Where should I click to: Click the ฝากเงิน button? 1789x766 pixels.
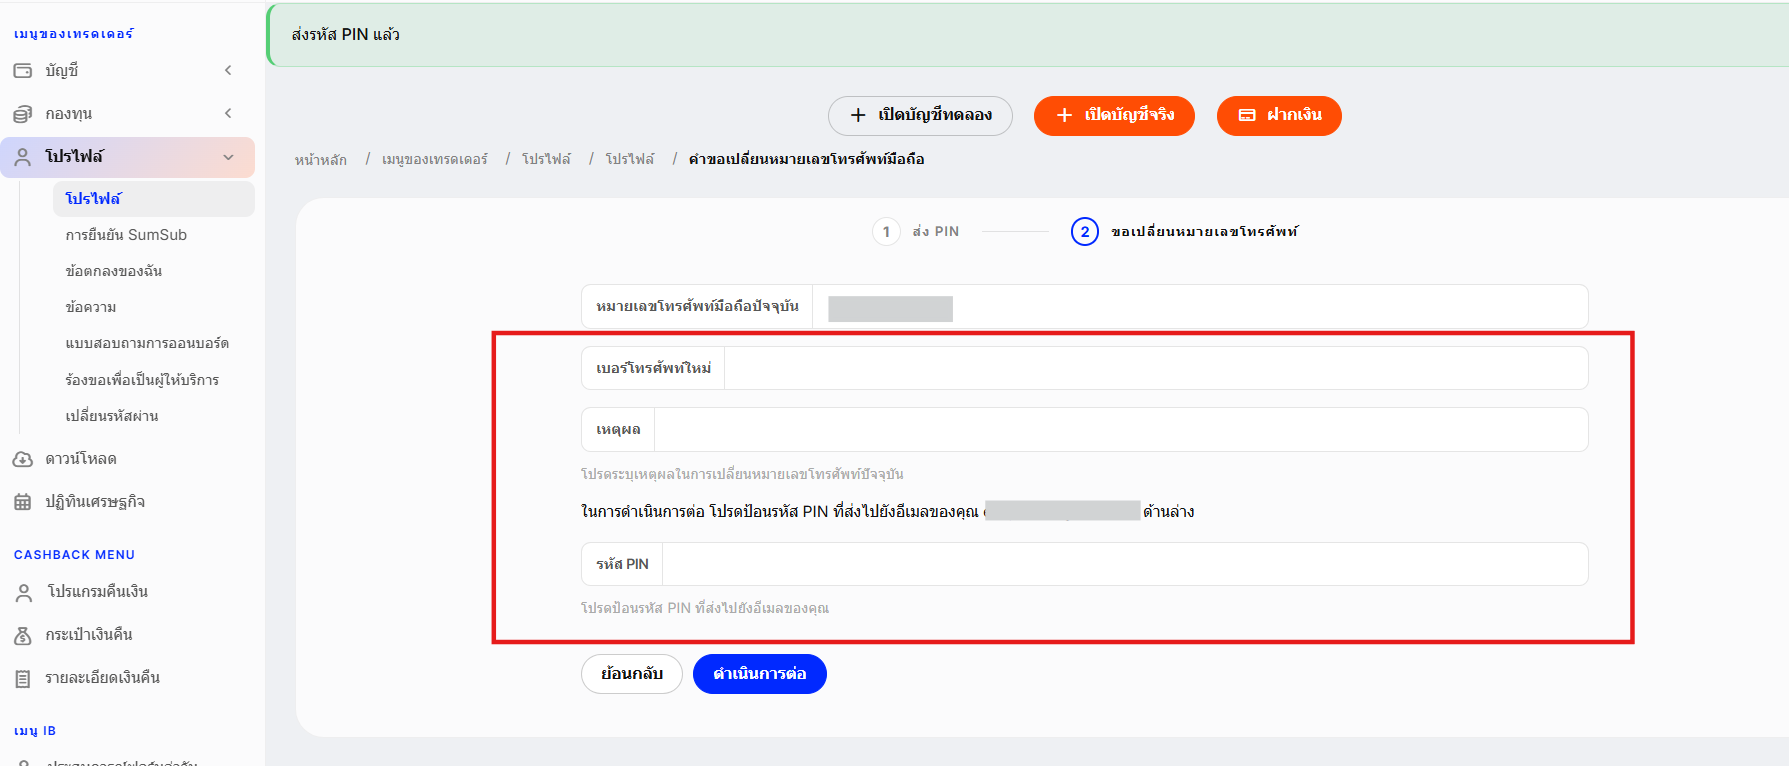click(1279, 115)
